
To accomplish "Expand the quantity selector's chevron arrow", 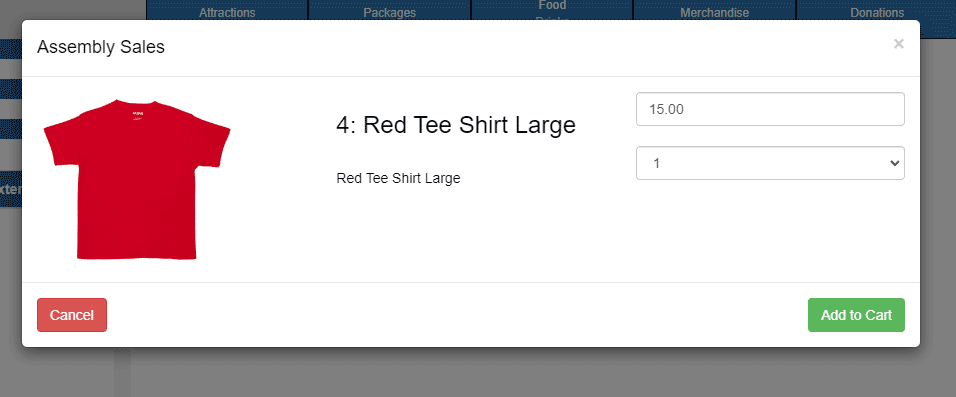I will click(x=894, y=163).
